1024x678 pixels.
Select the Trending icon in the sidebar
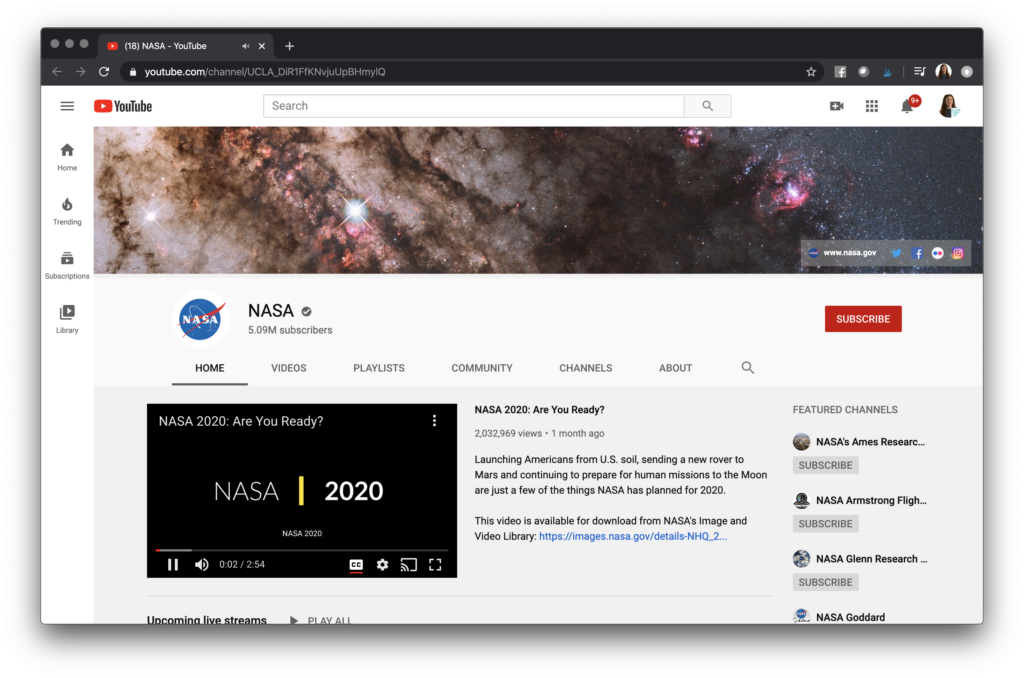pos(66,206)
